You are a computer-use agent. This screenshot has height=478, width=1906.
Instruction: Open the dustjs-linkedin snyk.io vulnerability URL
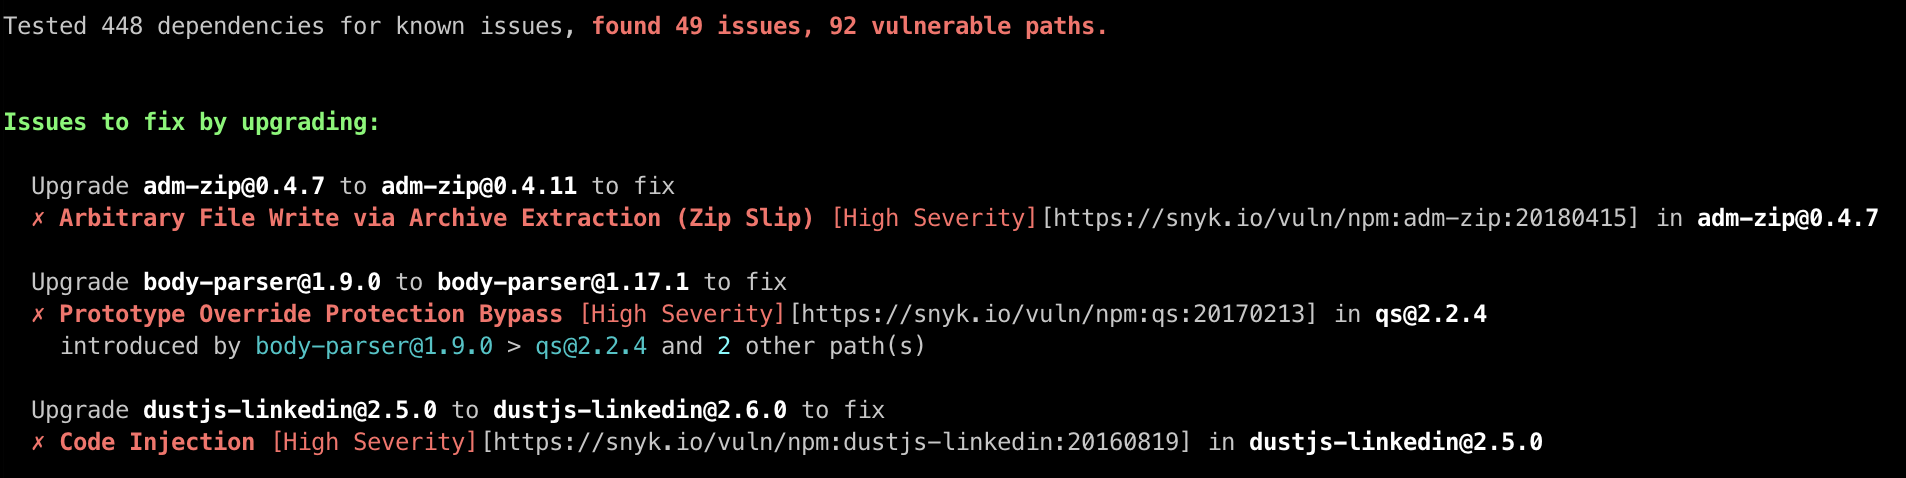click(837, 443)
